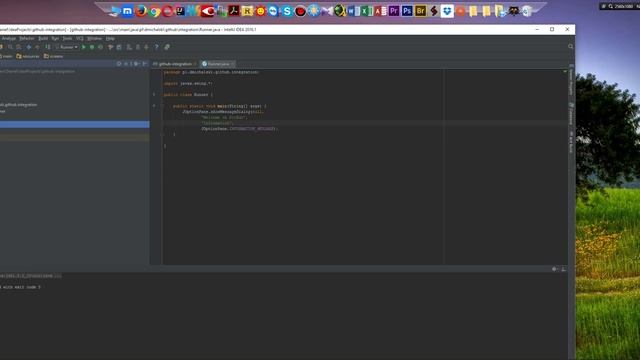Click the Help question mark icon
This screenshot has height=360, width=640.
156,47
